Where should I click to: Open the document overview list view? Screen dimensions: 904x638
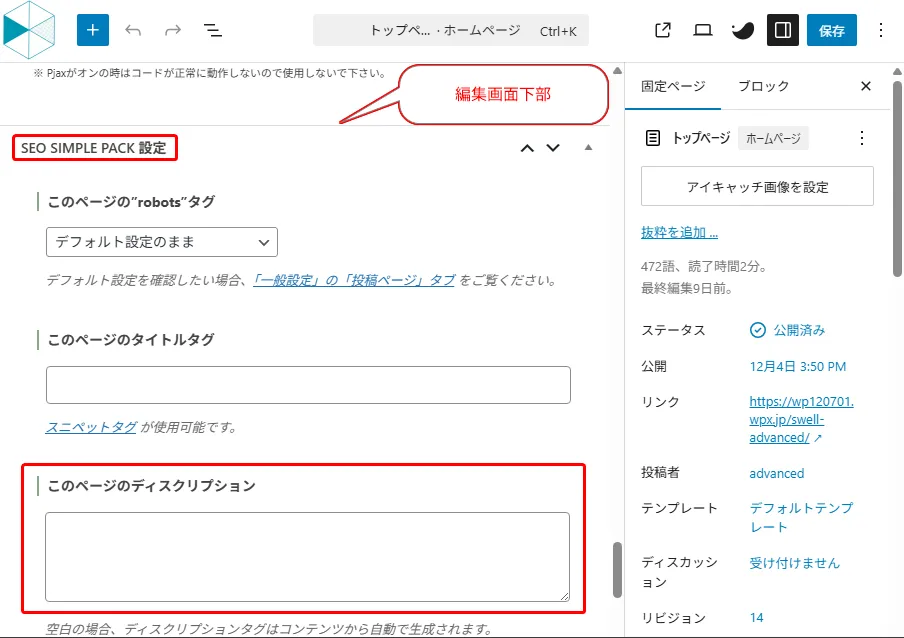(212, 30)
